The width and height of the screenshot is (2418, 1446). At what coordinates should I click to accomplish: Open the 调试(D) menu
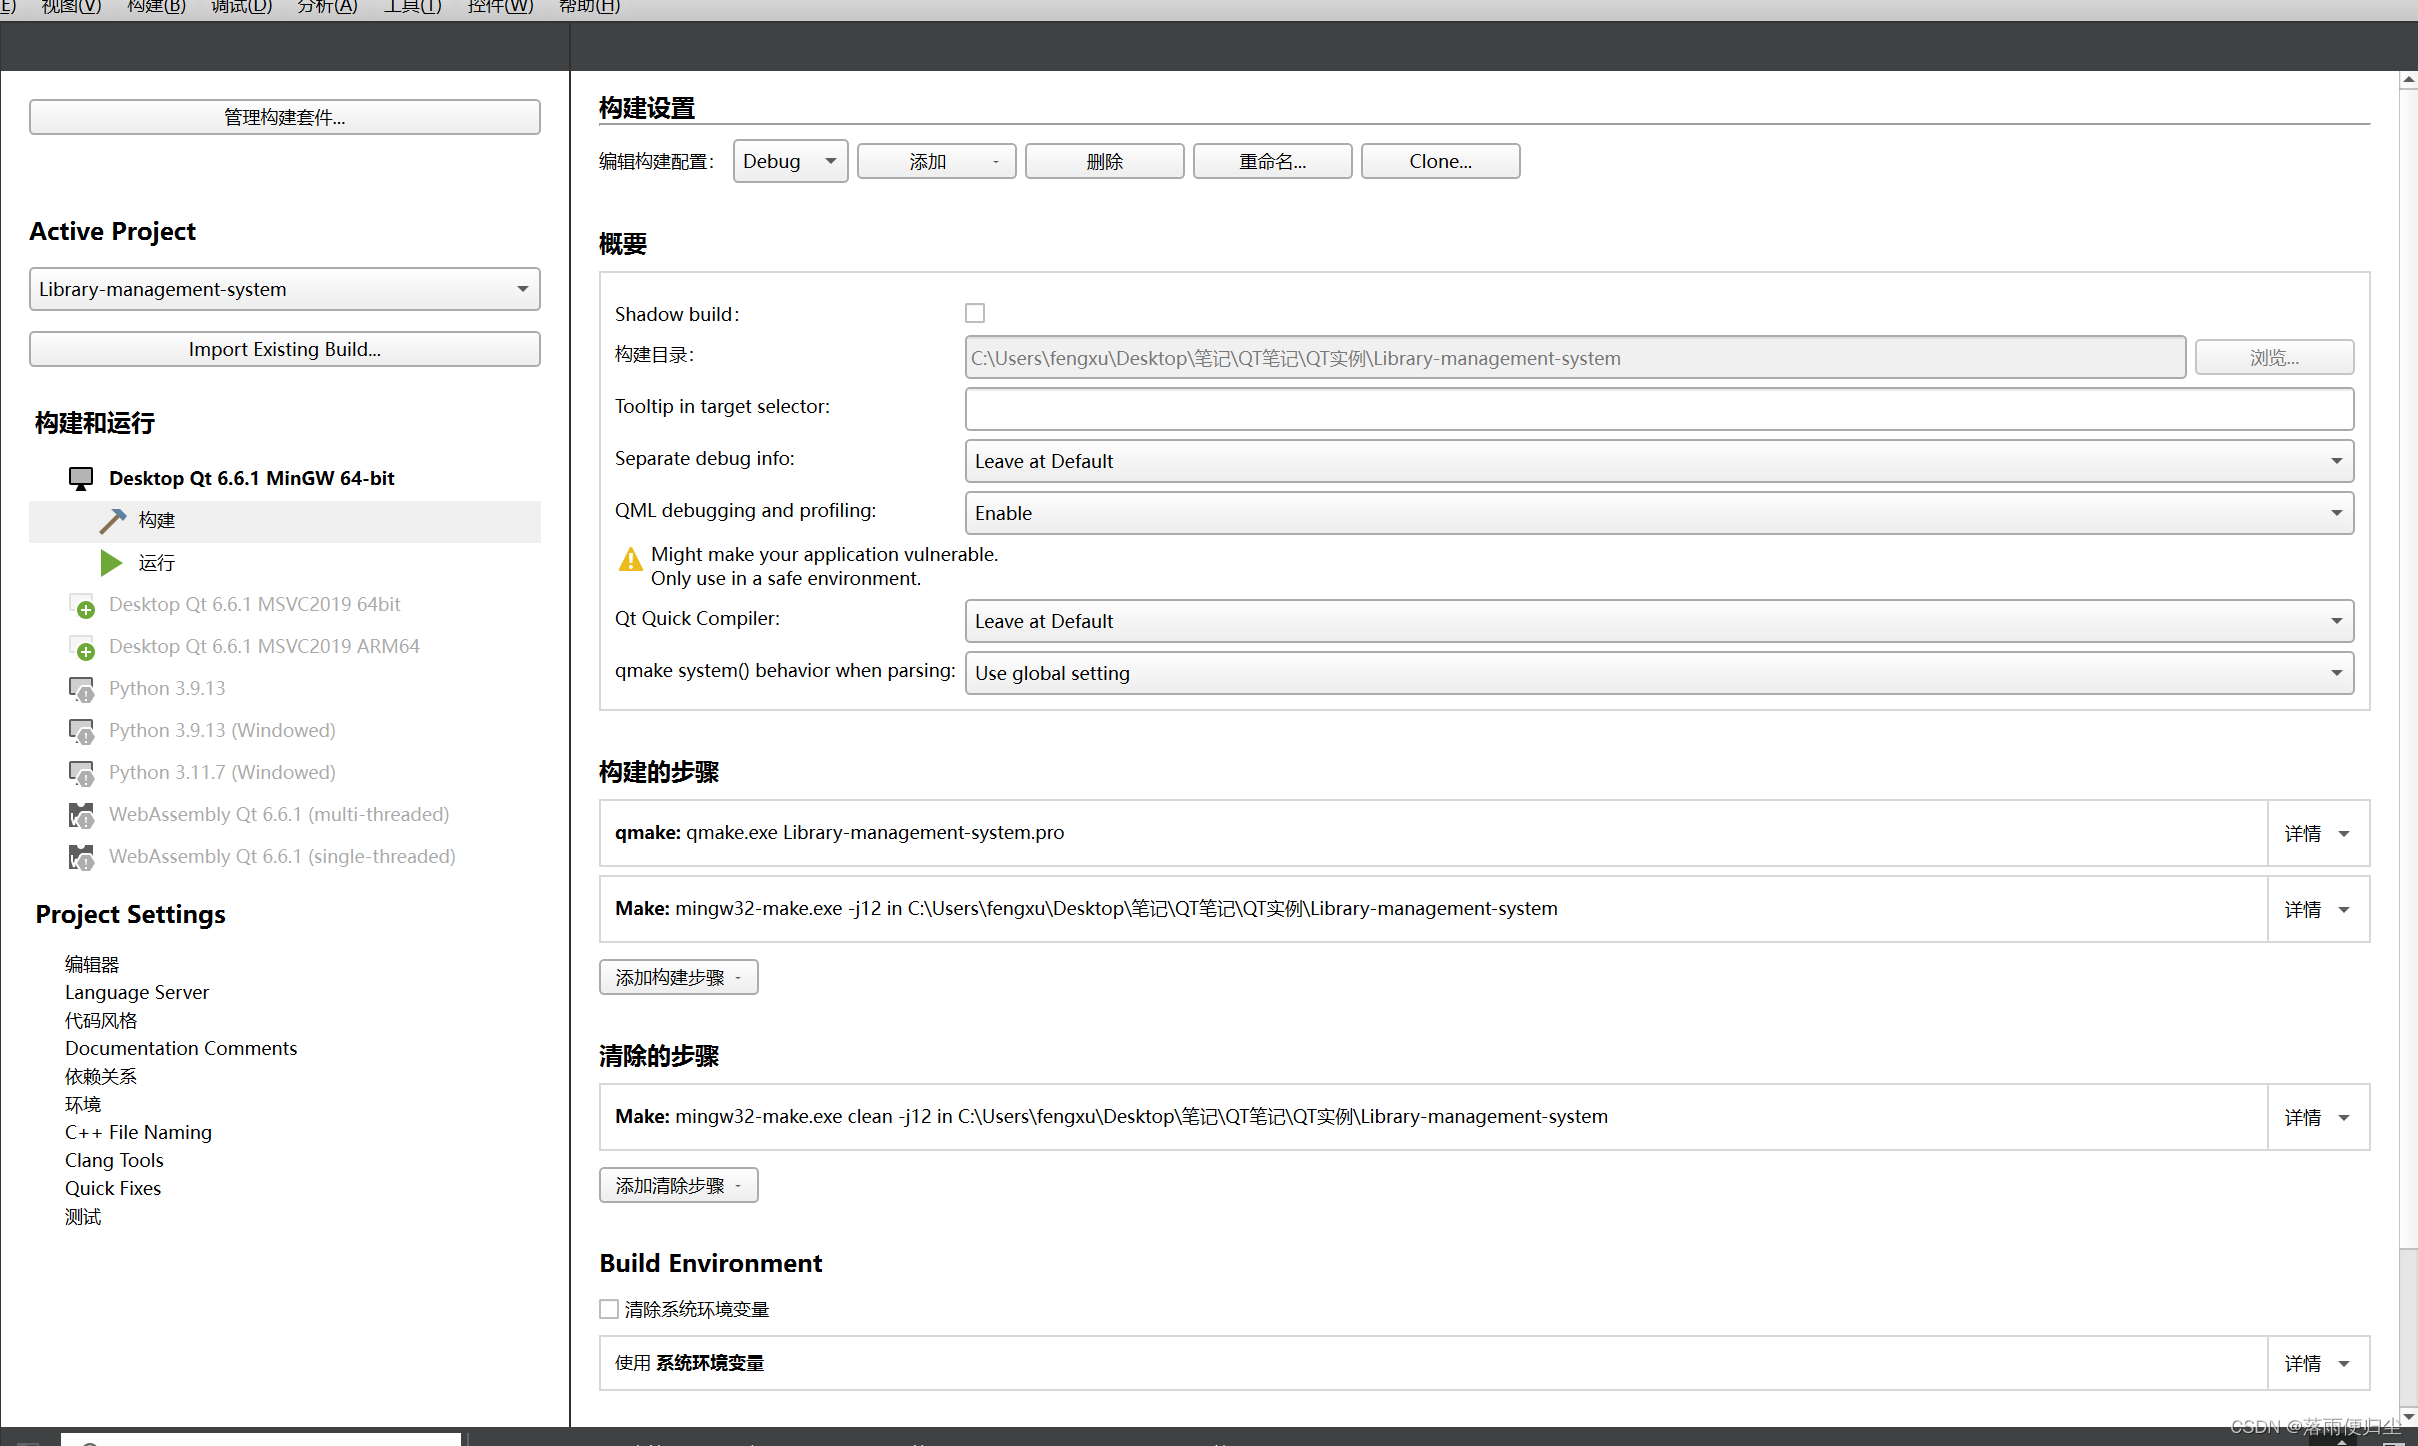click(241, 7)
